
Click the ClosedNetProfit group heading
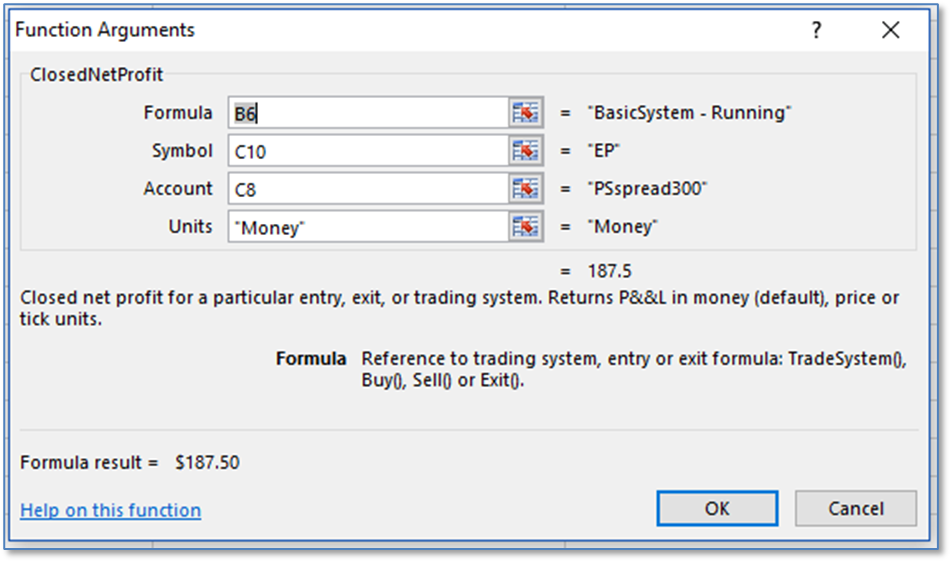97,74
